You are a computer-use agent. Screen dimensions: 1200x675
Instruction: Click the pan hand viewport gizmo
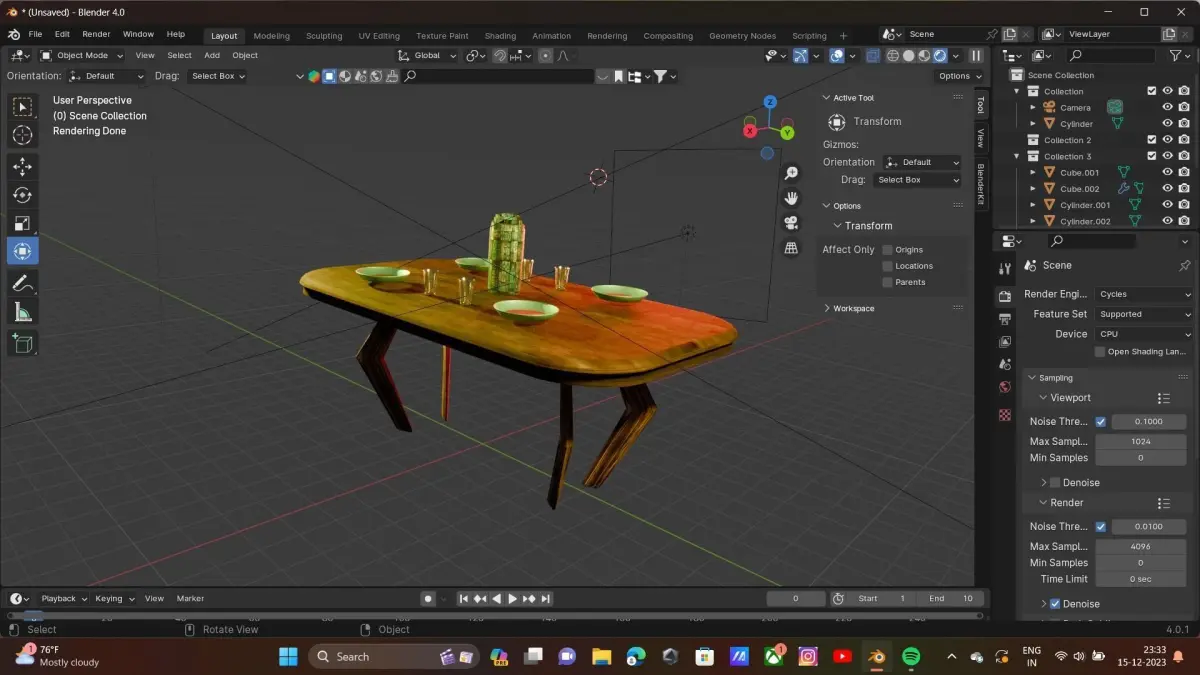coord(791,198)
